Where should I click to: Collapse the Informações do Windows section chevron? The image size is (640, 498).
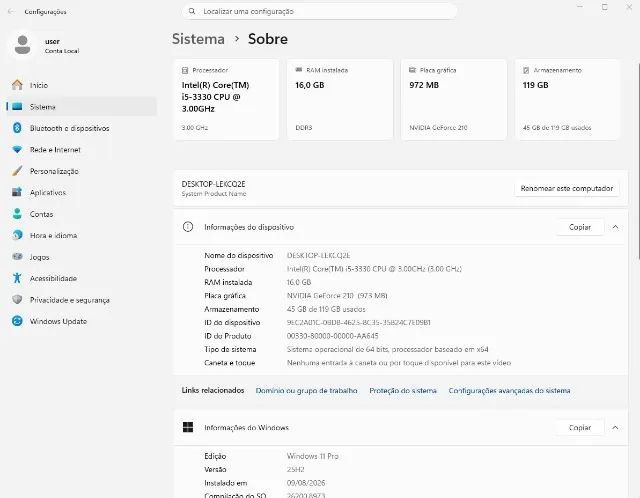tap(615, 427)
